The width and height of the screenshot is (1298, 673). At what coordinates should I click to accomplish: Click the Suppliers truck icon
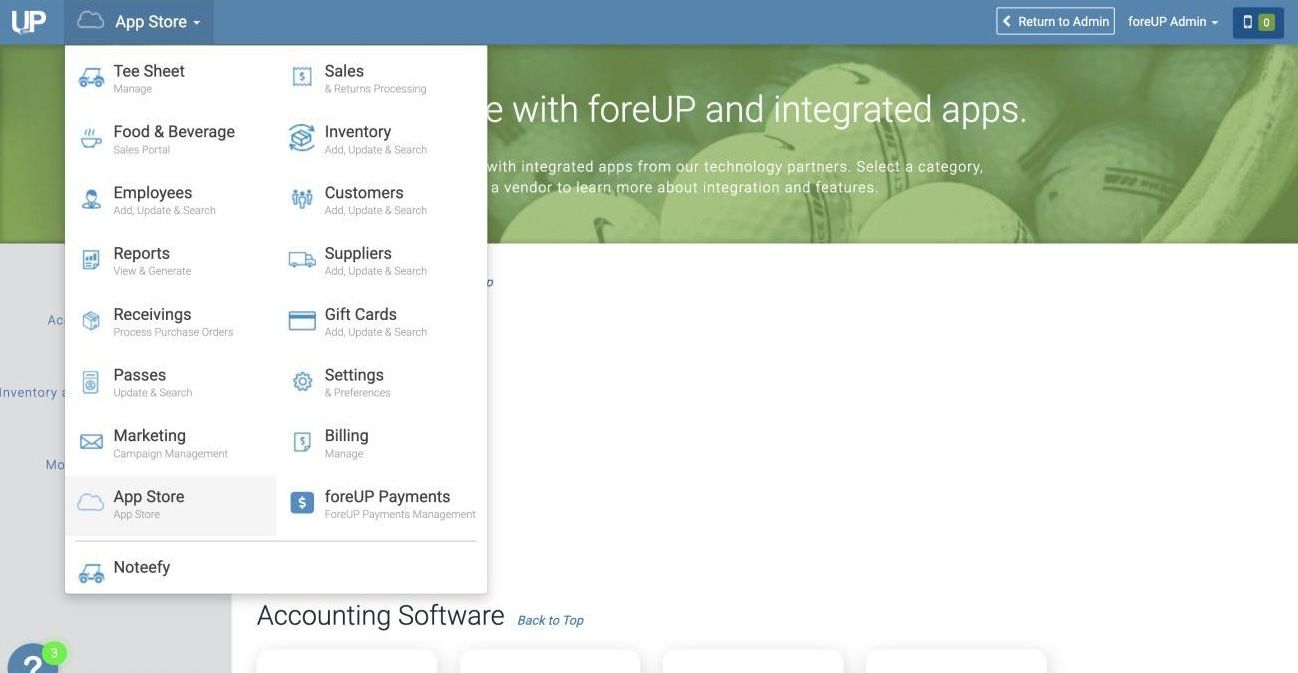(x=302, y=260)
